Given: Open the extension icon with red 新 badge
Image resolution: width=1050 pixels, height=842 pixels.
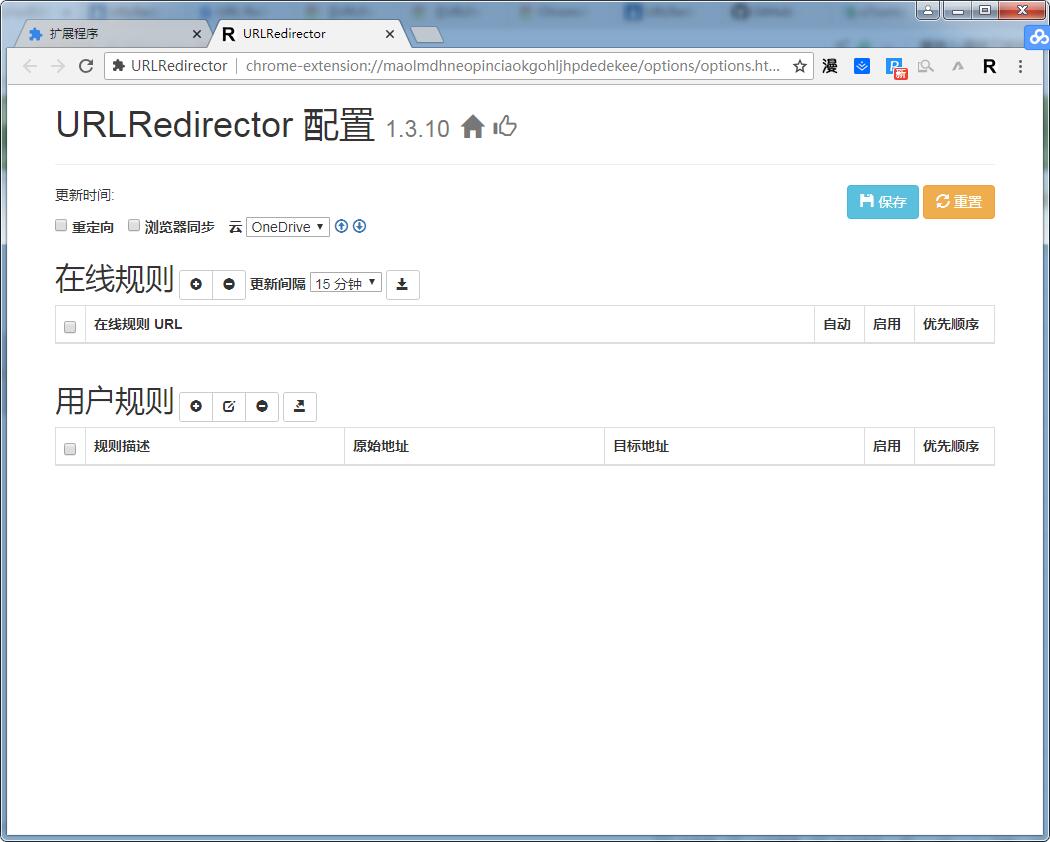Looking at the screenshot, I should click(895, 68).
